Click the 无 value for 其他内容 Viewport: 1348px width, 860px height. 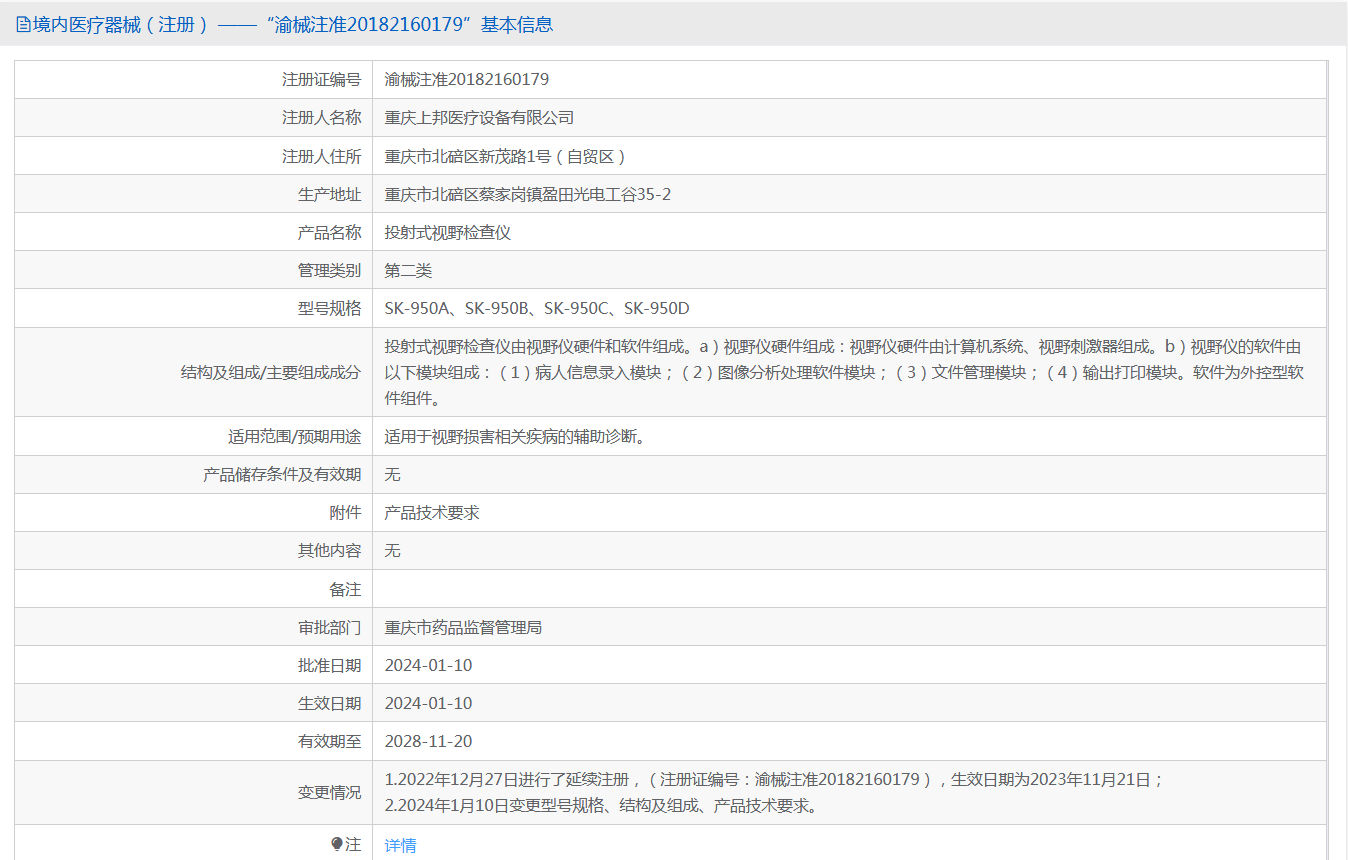[x=393, y=550]
